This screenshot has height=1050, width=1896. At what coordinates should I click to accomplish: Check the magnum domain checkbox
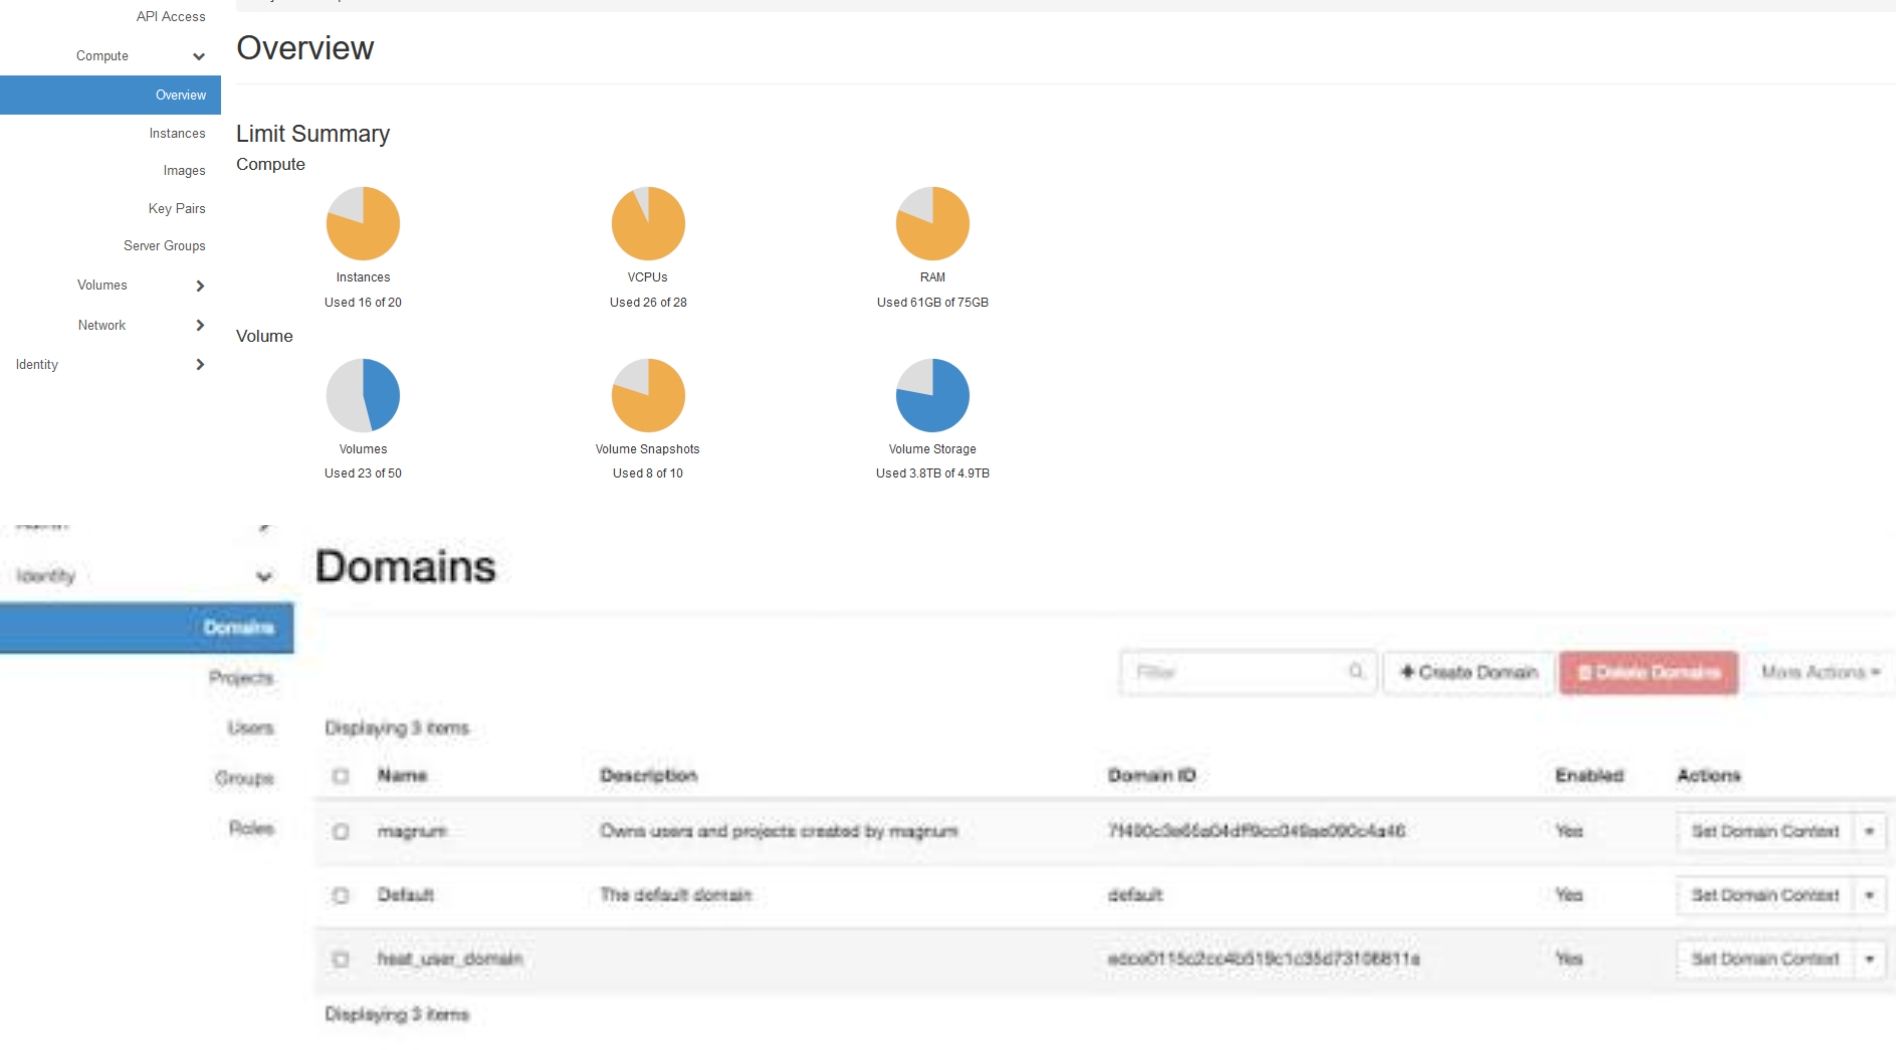pyautogui.click(x=341, y=832)
